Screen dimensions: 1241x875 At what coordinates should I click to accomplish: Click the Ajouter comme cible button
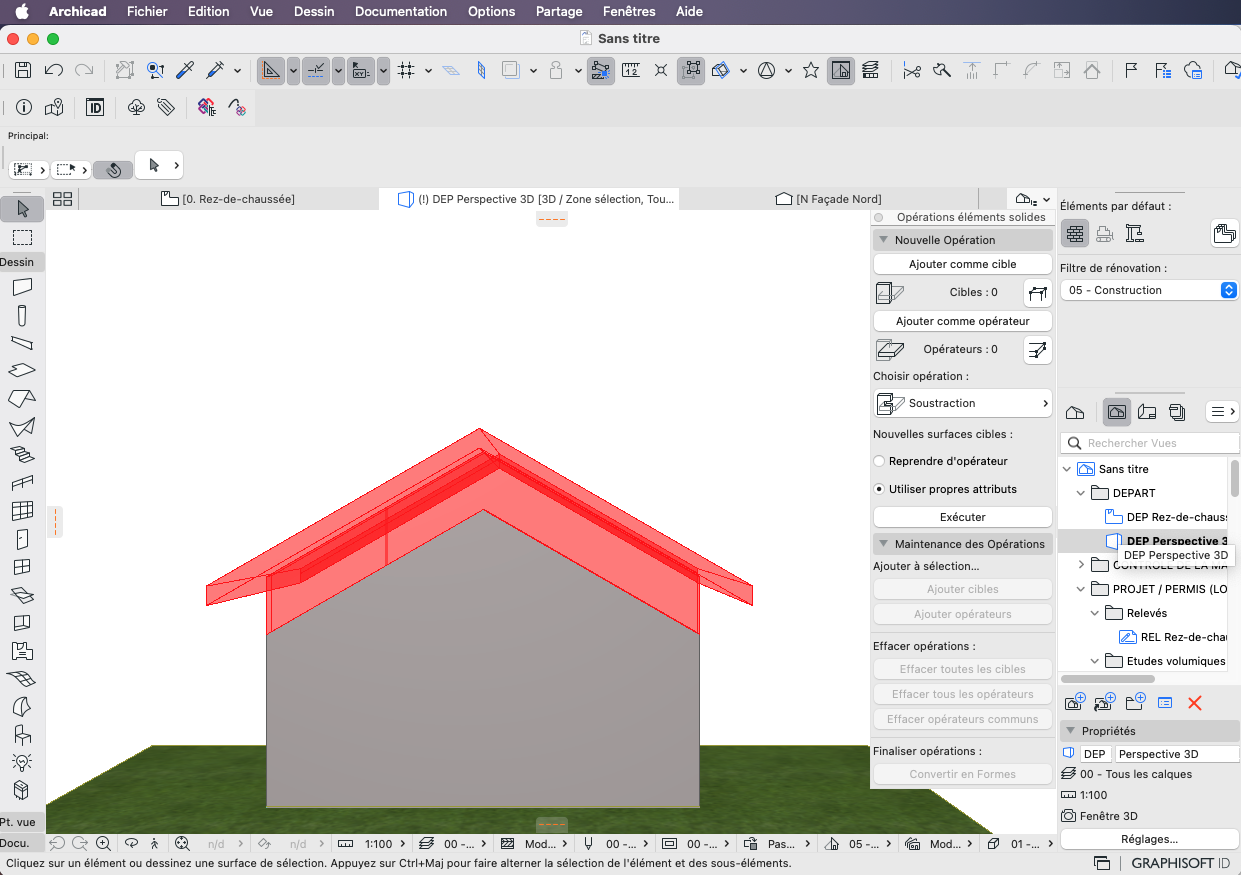(963, 264)
